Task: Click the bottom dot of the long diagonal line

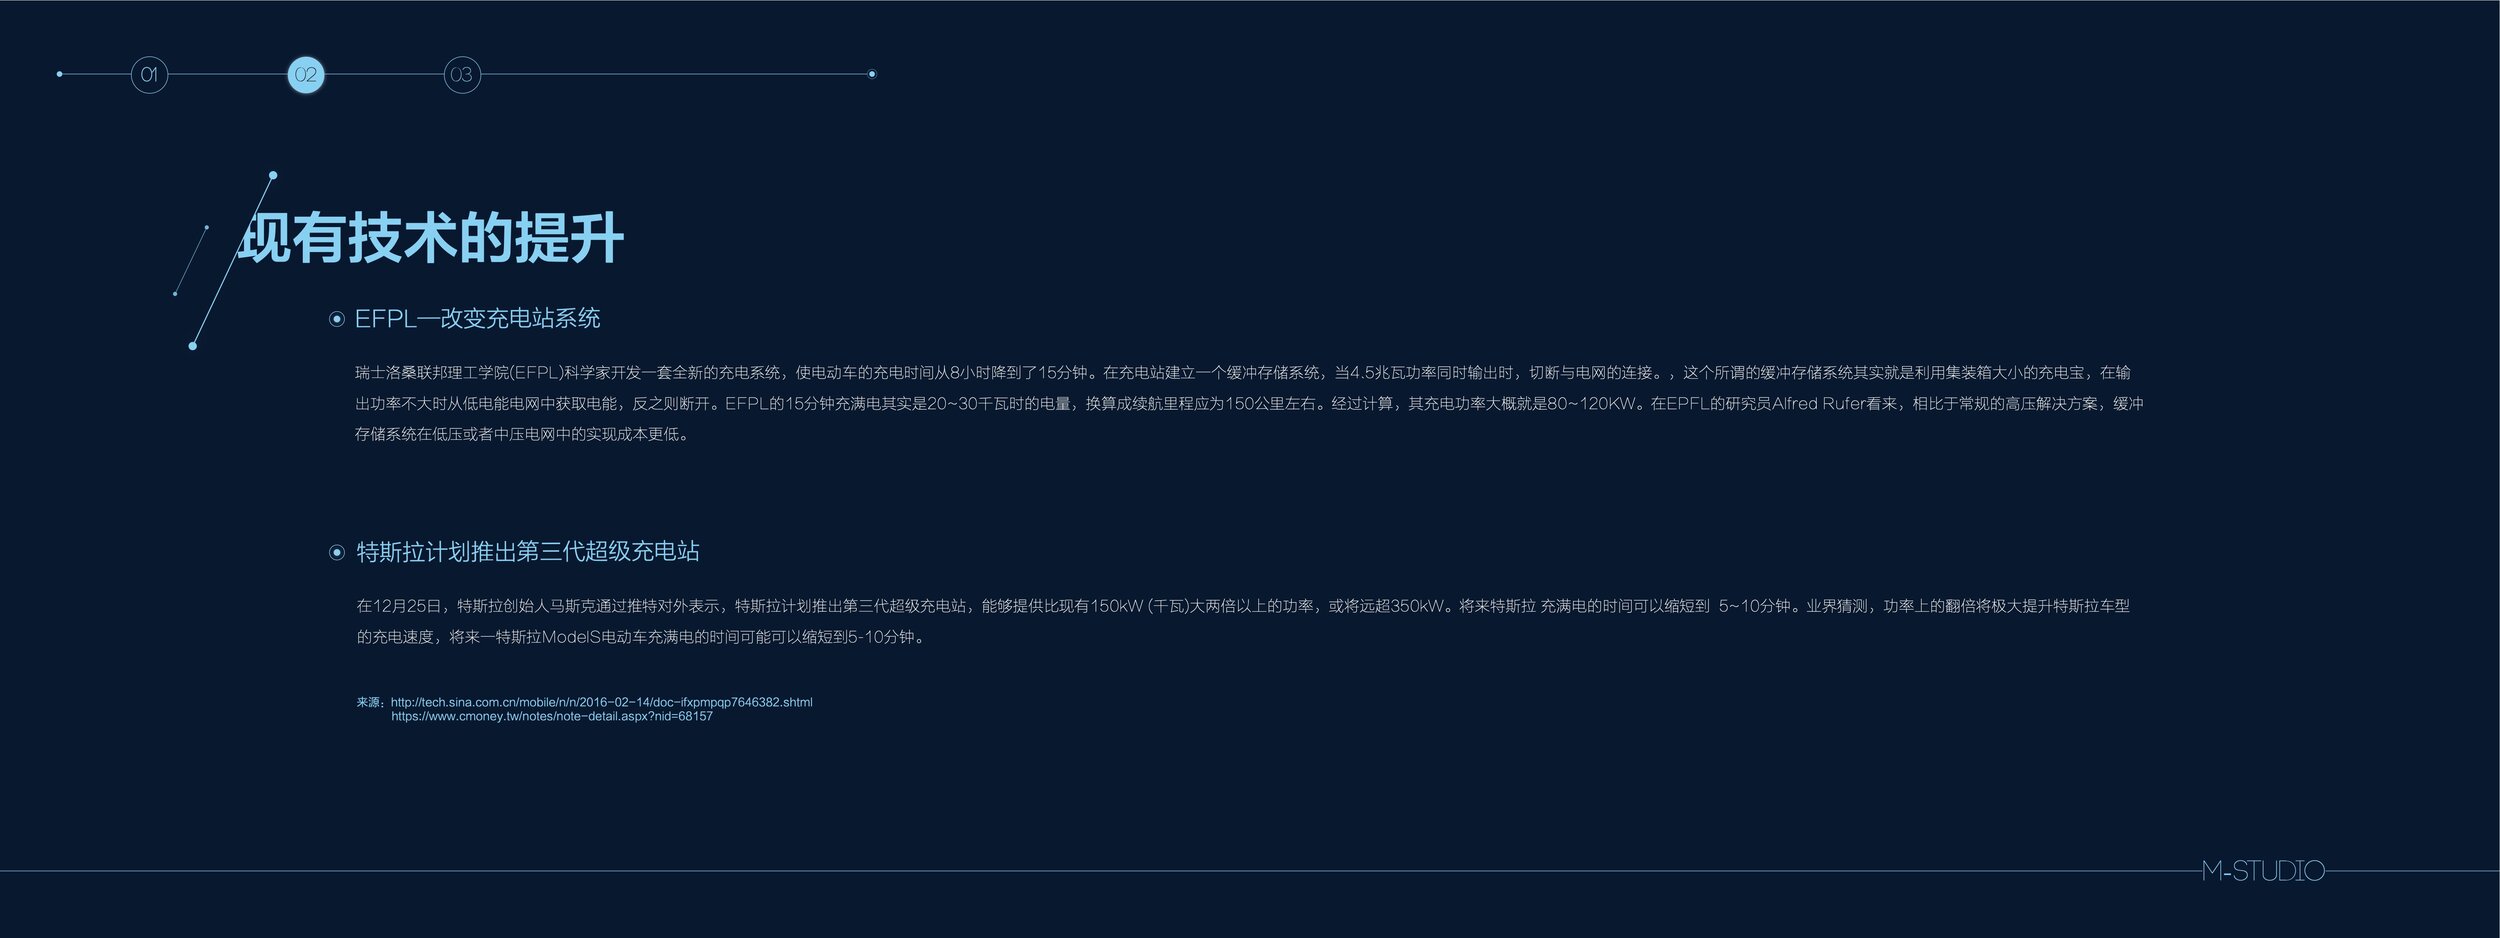Action: point(193,346)
